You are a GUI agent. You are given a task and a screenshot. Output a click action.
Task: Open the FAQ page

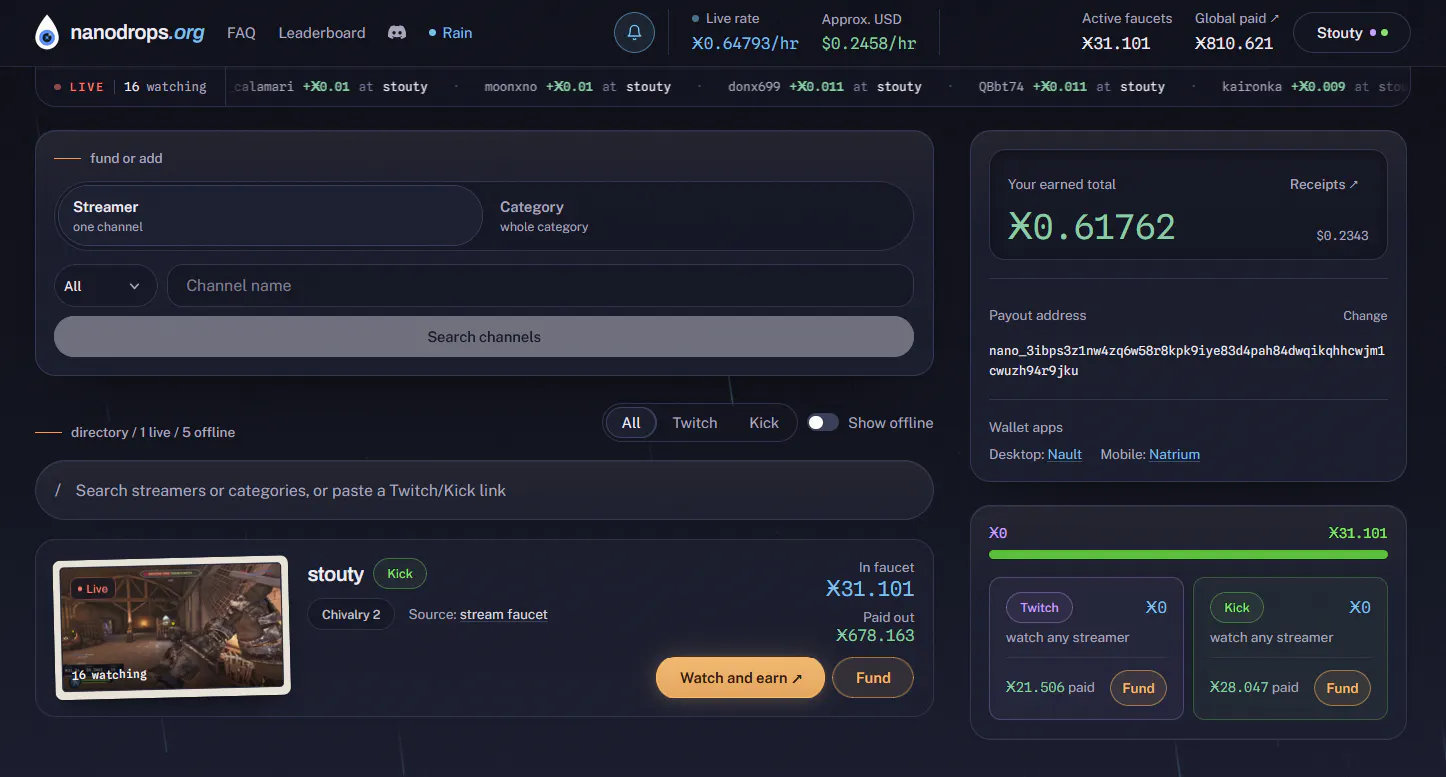click(241, 33)
